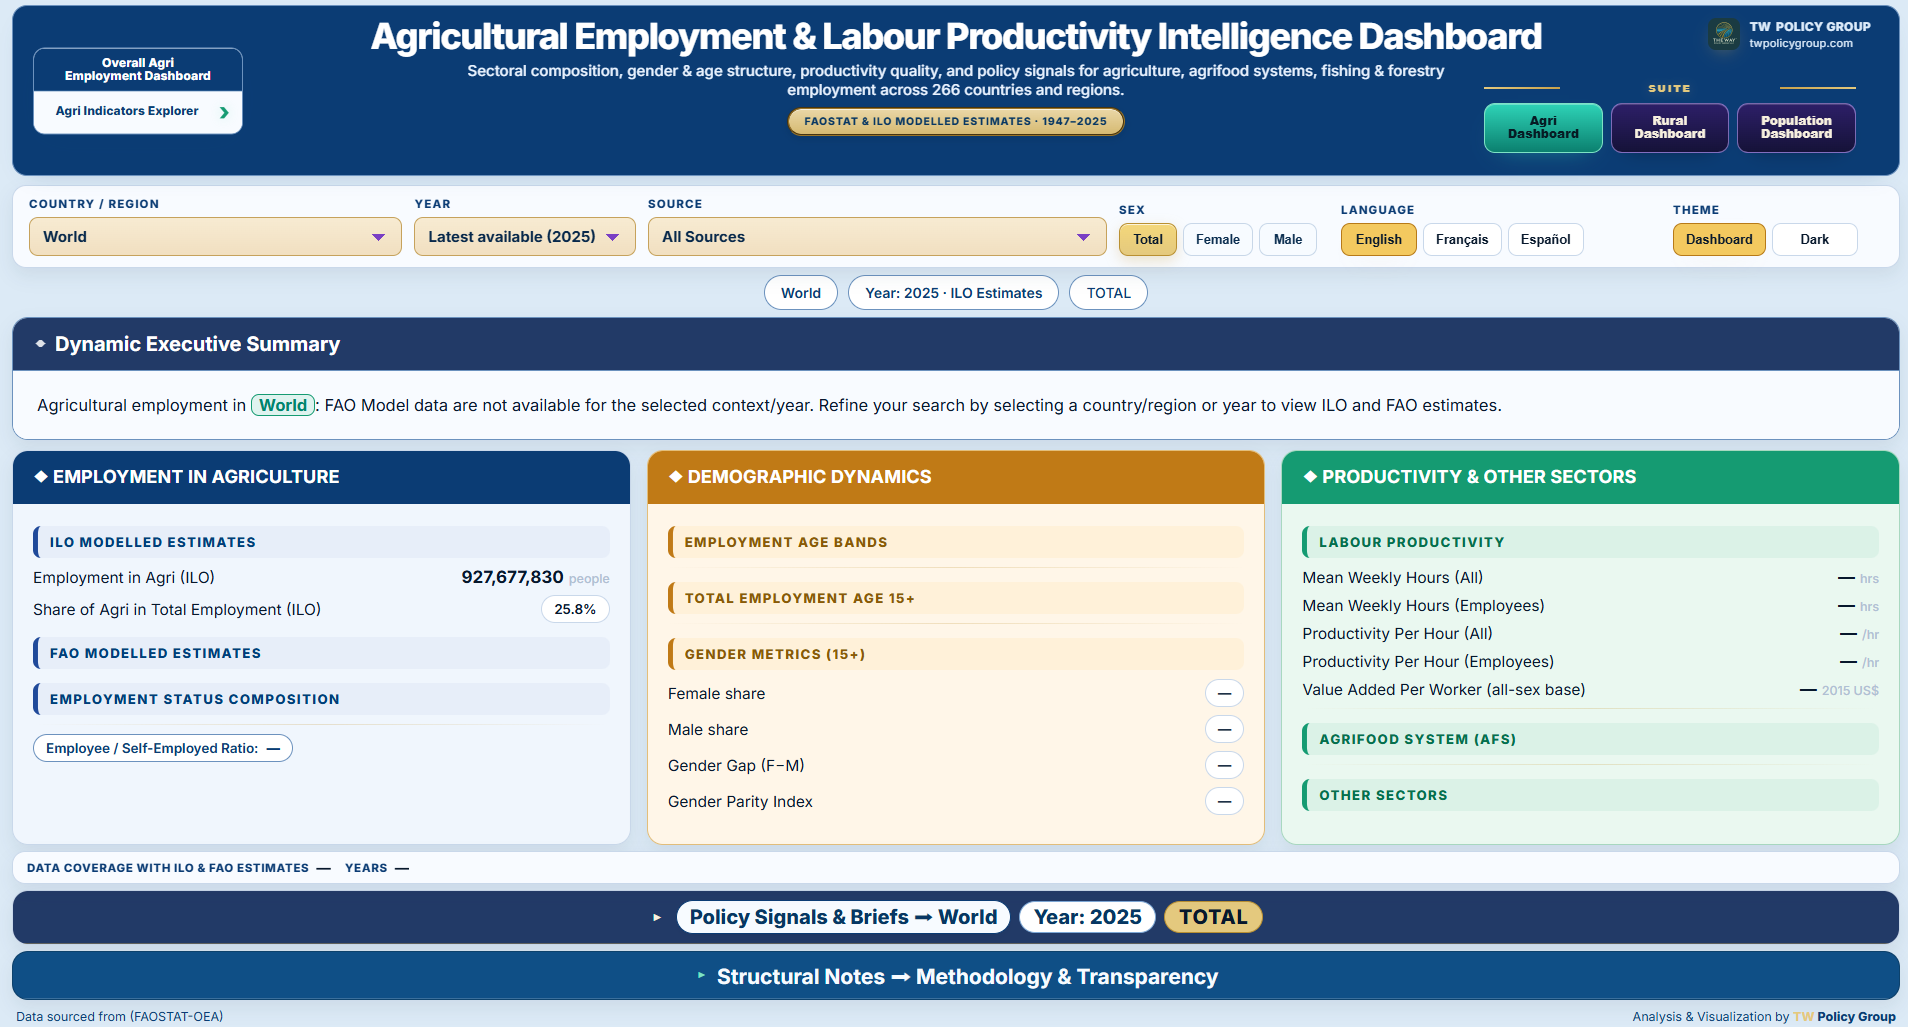The width and height of the screenshot is (1908, 1027).
Task: Expand the Other Sectors section
Action: tap(1590, 795)
